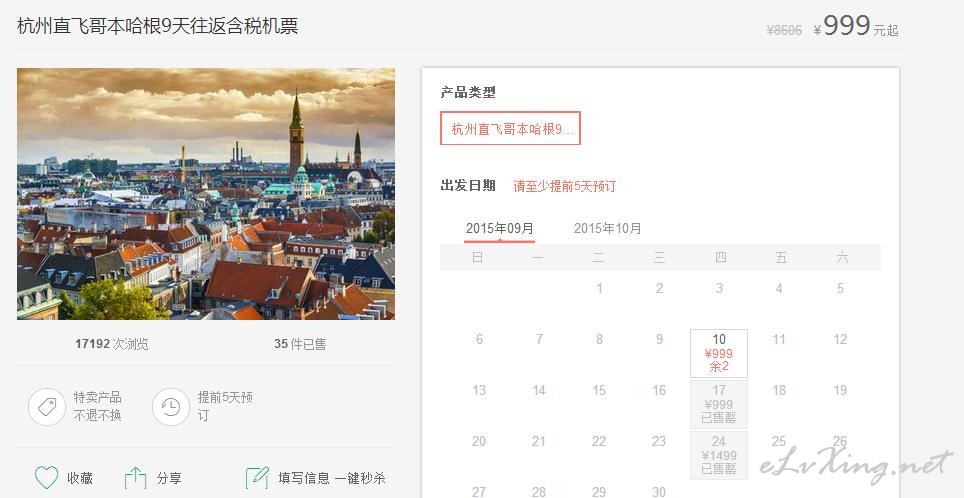
Task: Click sold-out date 24 at ¥1499
Action: pyautogui.click(x=719, y=455)
